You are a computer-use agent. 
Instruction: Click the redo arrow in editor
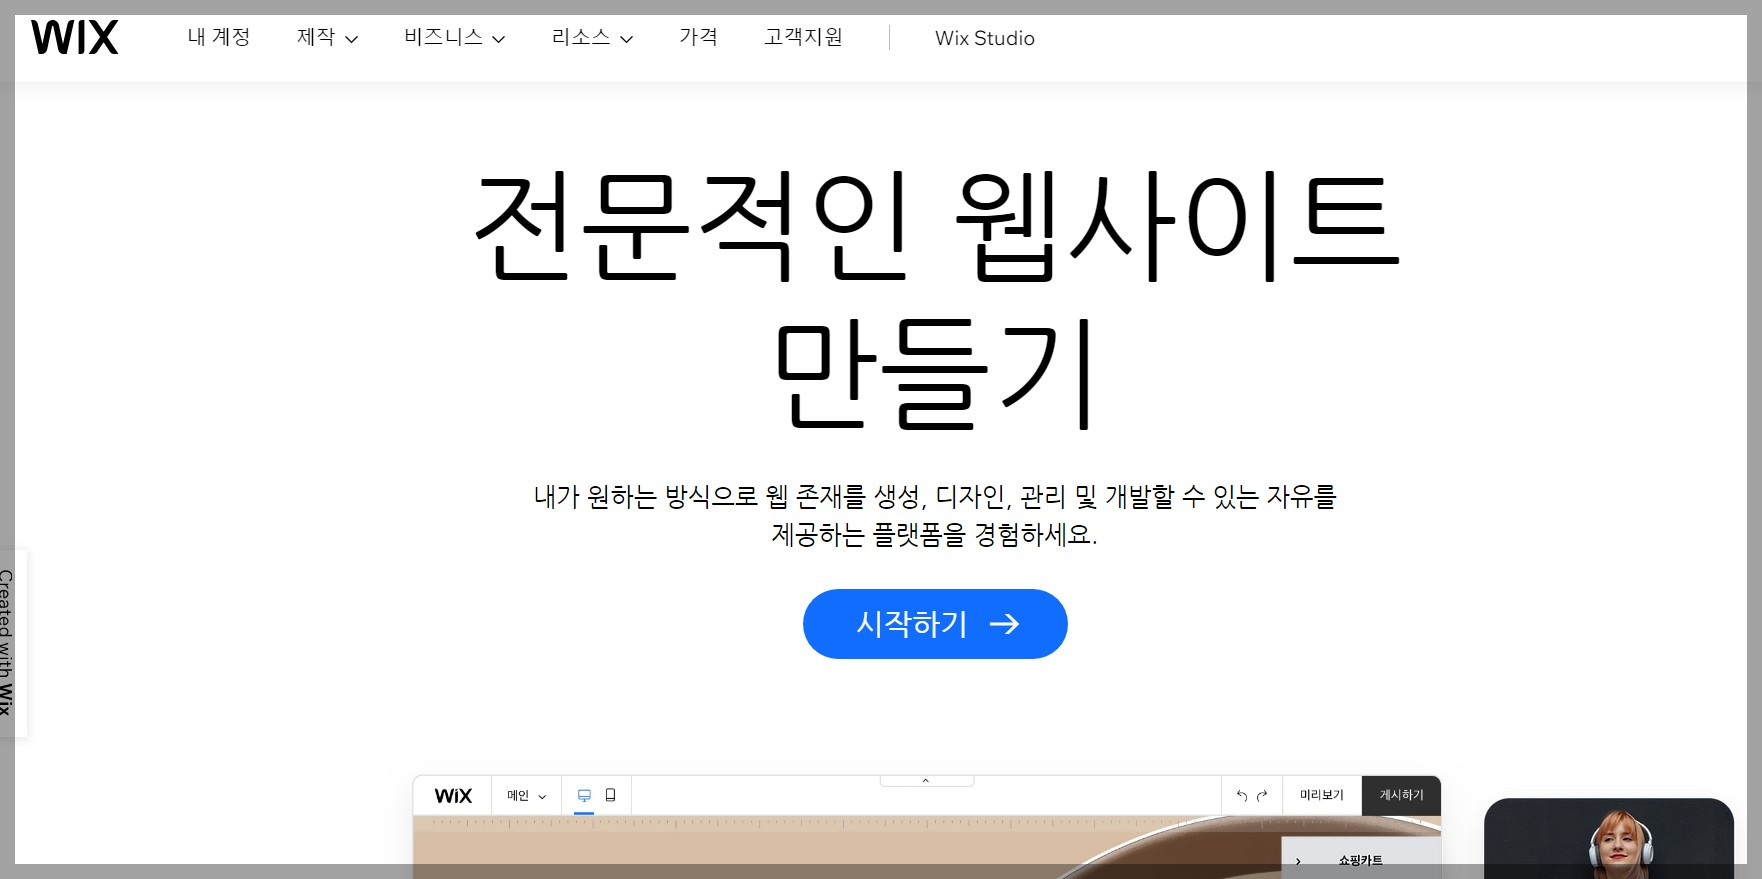1262,796
